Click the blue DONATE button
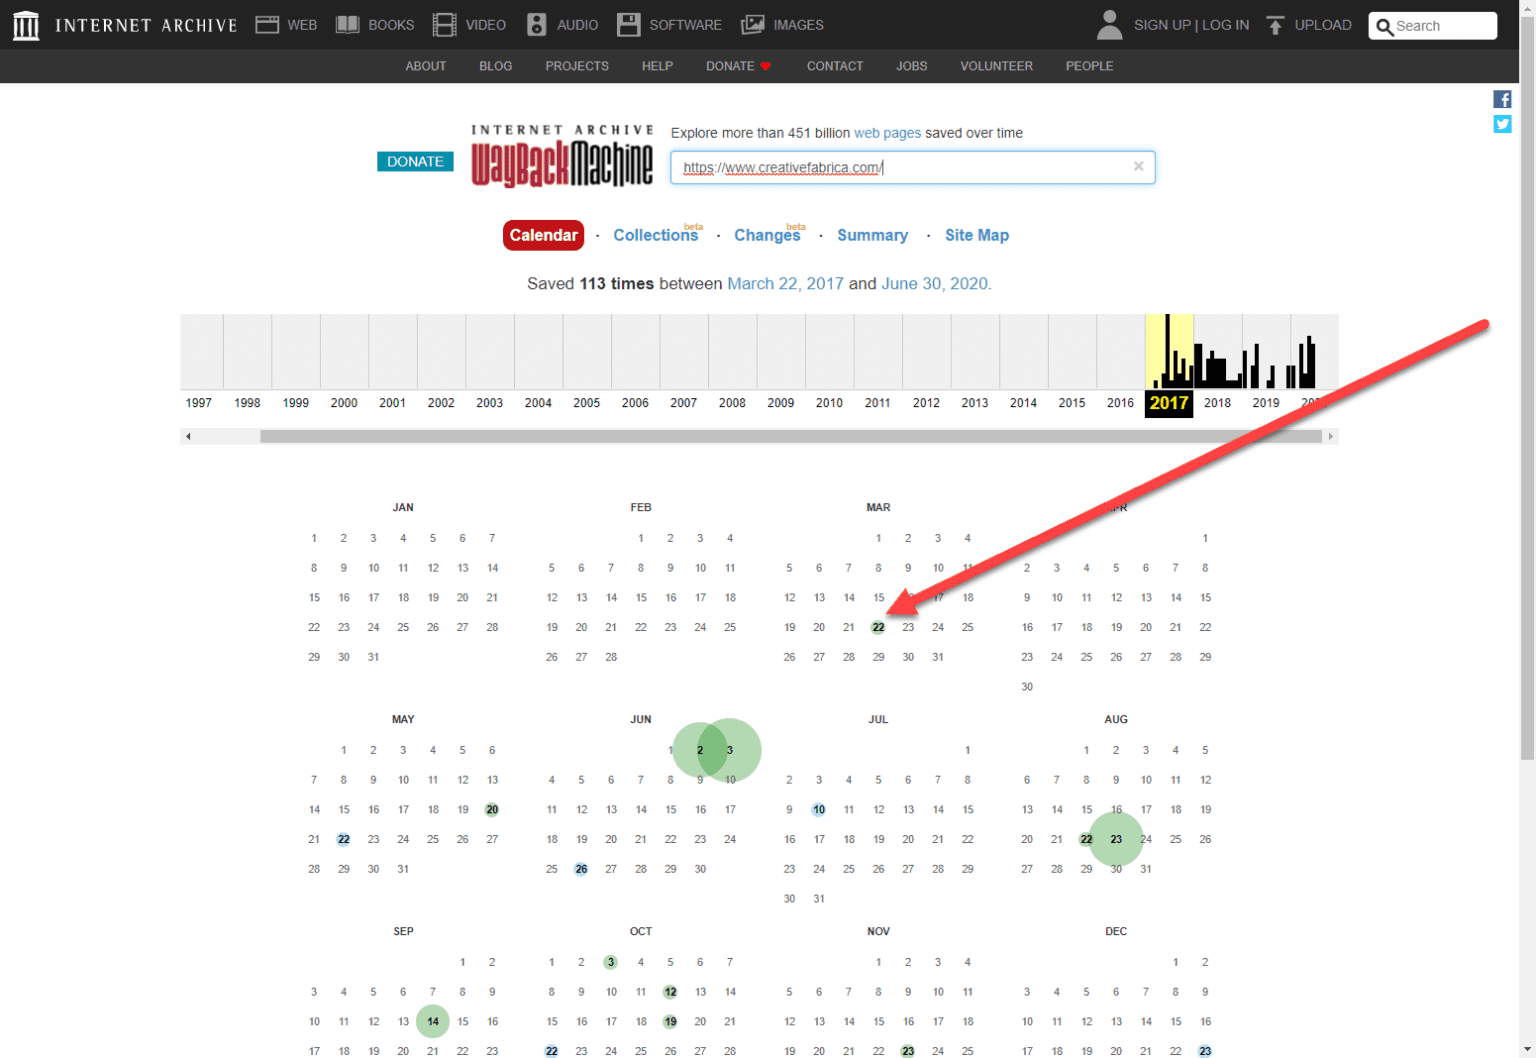The width and height of the screenshot is (1536, 1058). (x=415, y=161)
